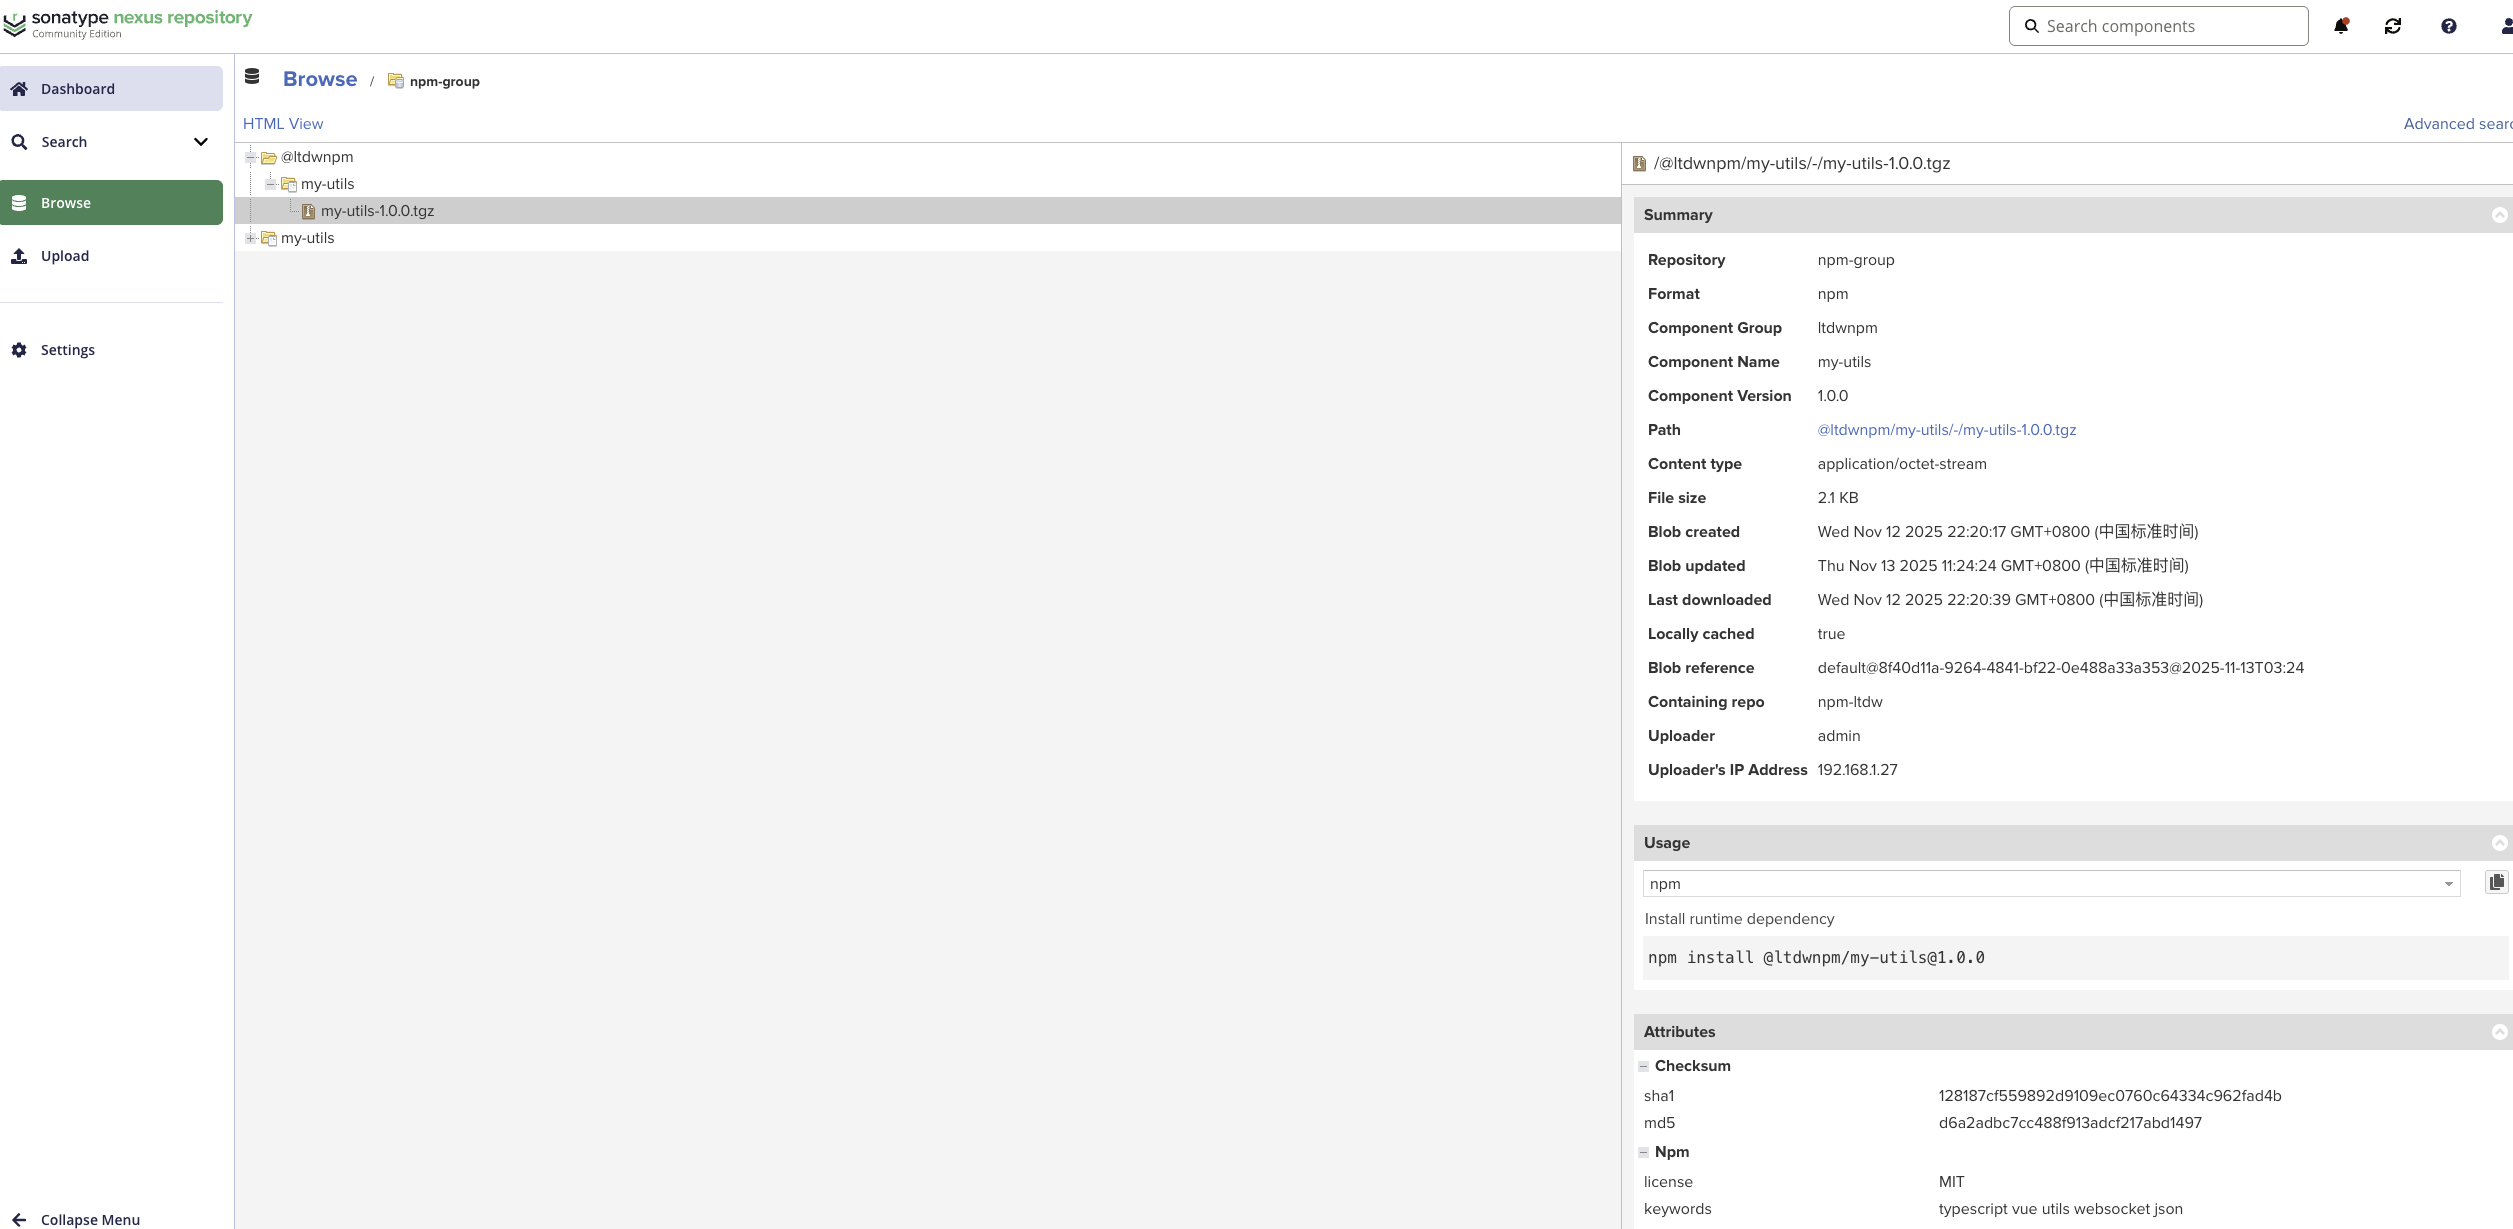Collapse the Attributes panel
This screenshot has width=2513, height=1229.
point(2499,1032)
